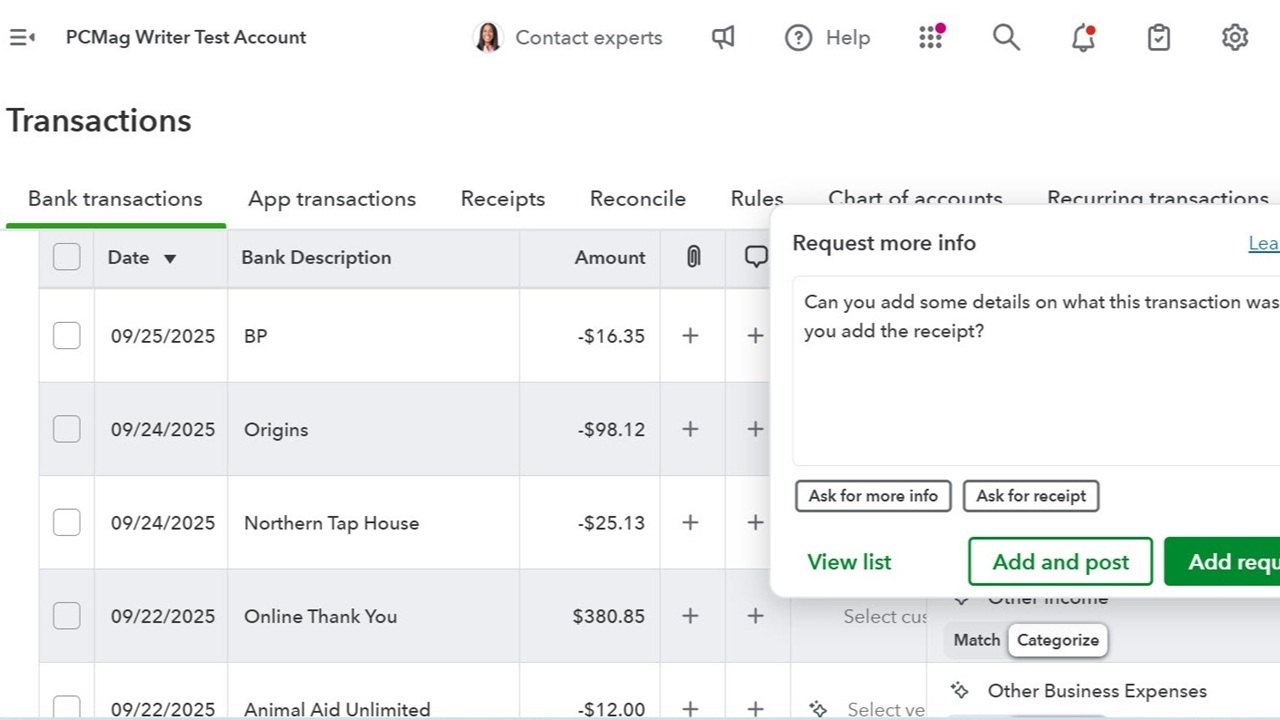This screenshot has width=1280, height=720.
Task: Add comment to Northern Tap House transaction
Action: tap(755, 522)
